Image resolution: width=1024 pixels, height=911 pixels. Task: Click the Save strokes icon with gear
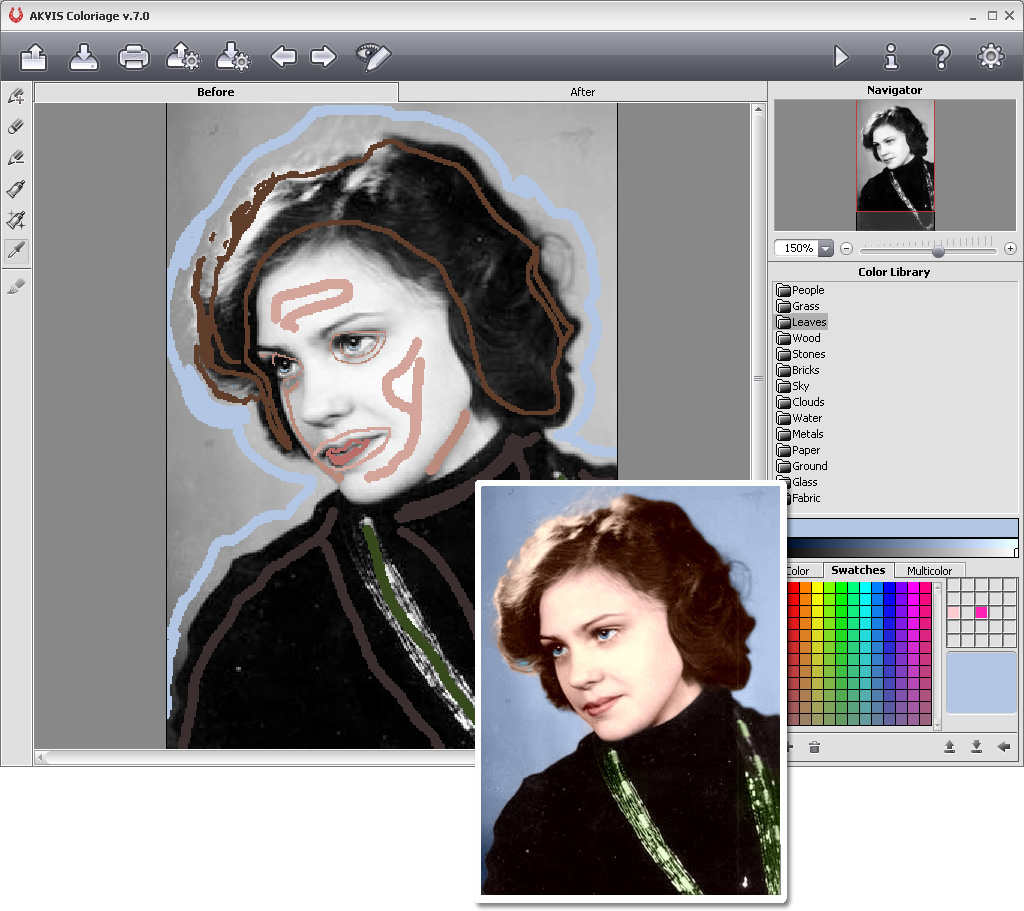tap(233, 57)
